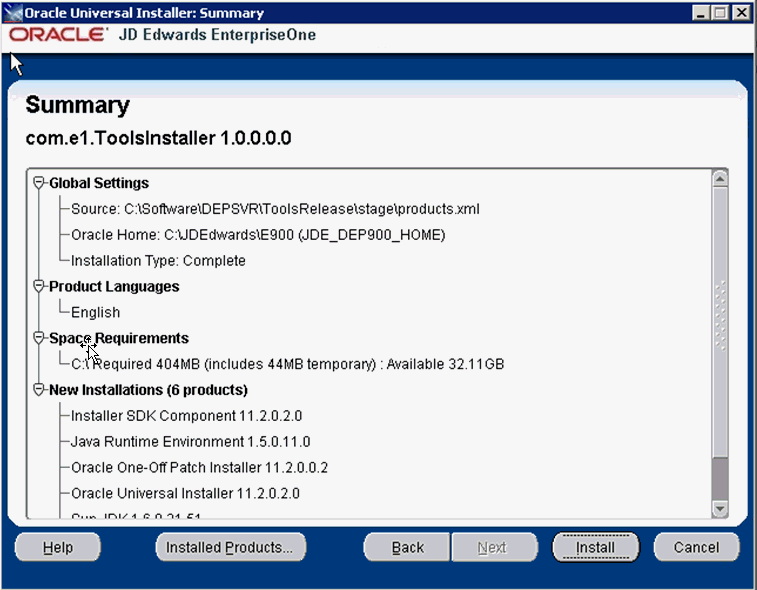Viewport: 757px width, 590px height.
Task: Select the English language row
Action: pyautogui.click(x=96, y=312)
